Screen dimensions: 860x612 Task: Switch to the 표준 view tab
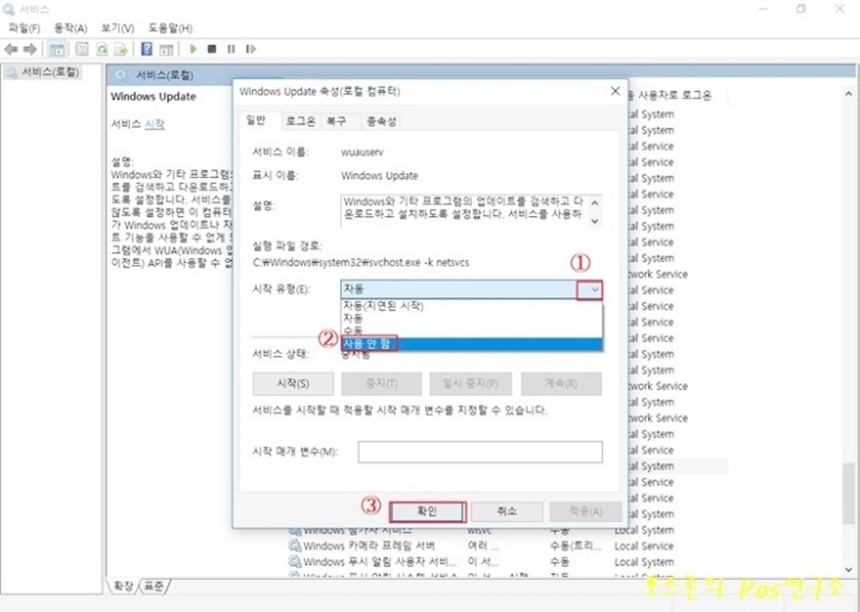(154, 586)
